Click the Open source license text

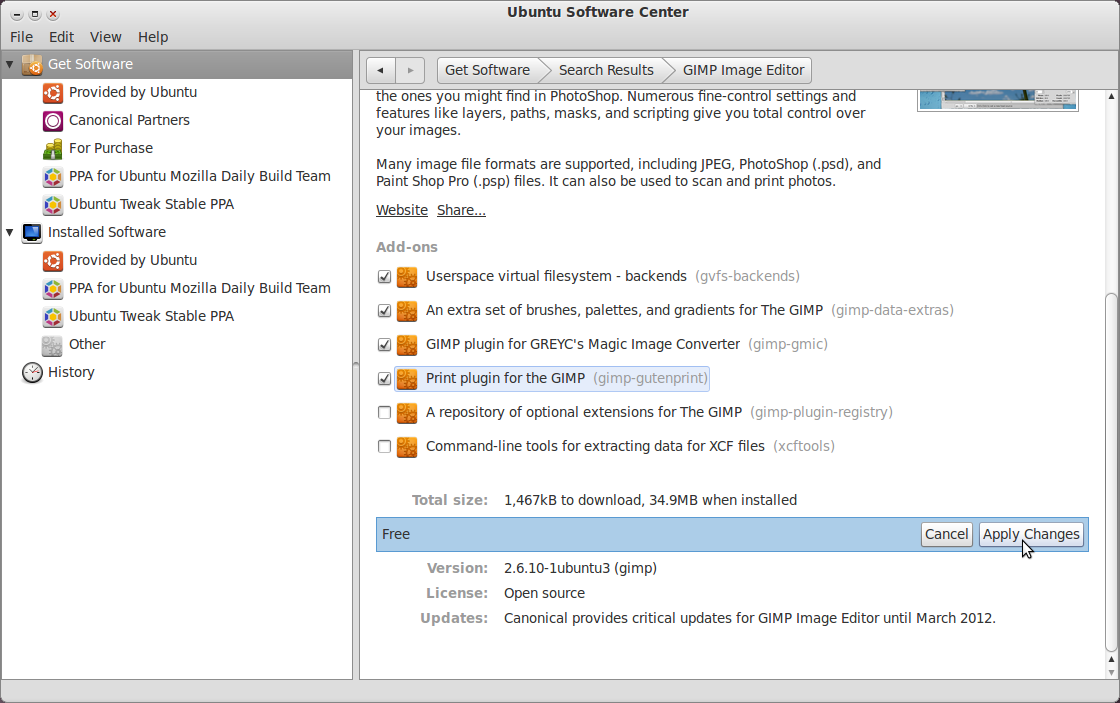coord(544,593)
